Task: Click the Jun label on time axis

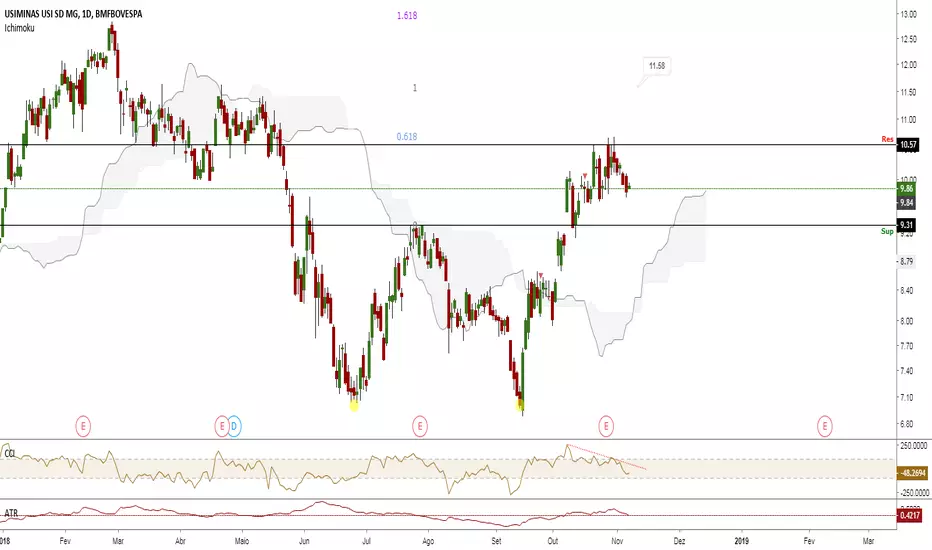Action: pos(304,541)
